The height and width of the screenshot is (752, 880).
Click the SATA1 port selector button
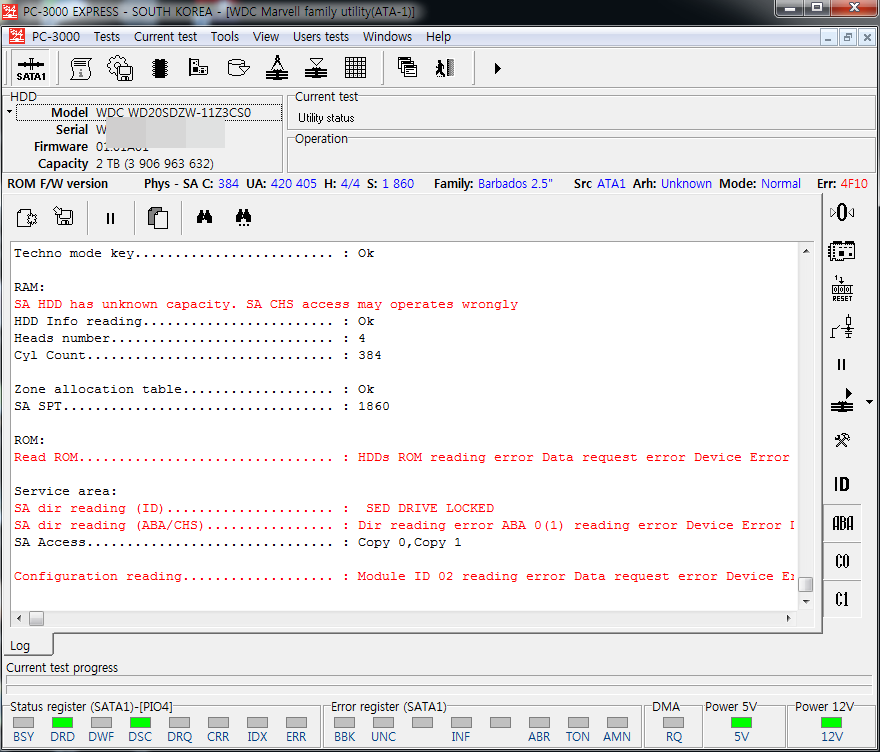pos(31,68)
